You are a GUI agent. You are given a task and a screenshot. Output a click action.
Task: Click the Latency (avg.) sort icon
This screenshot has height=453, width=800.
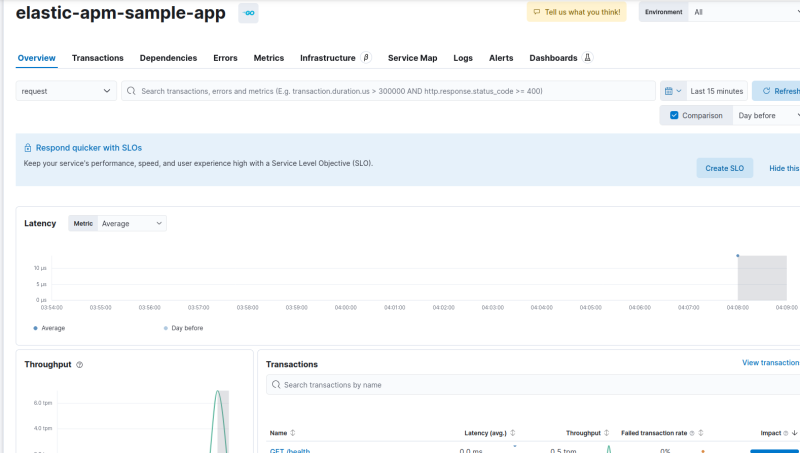(x=513, y=433)
